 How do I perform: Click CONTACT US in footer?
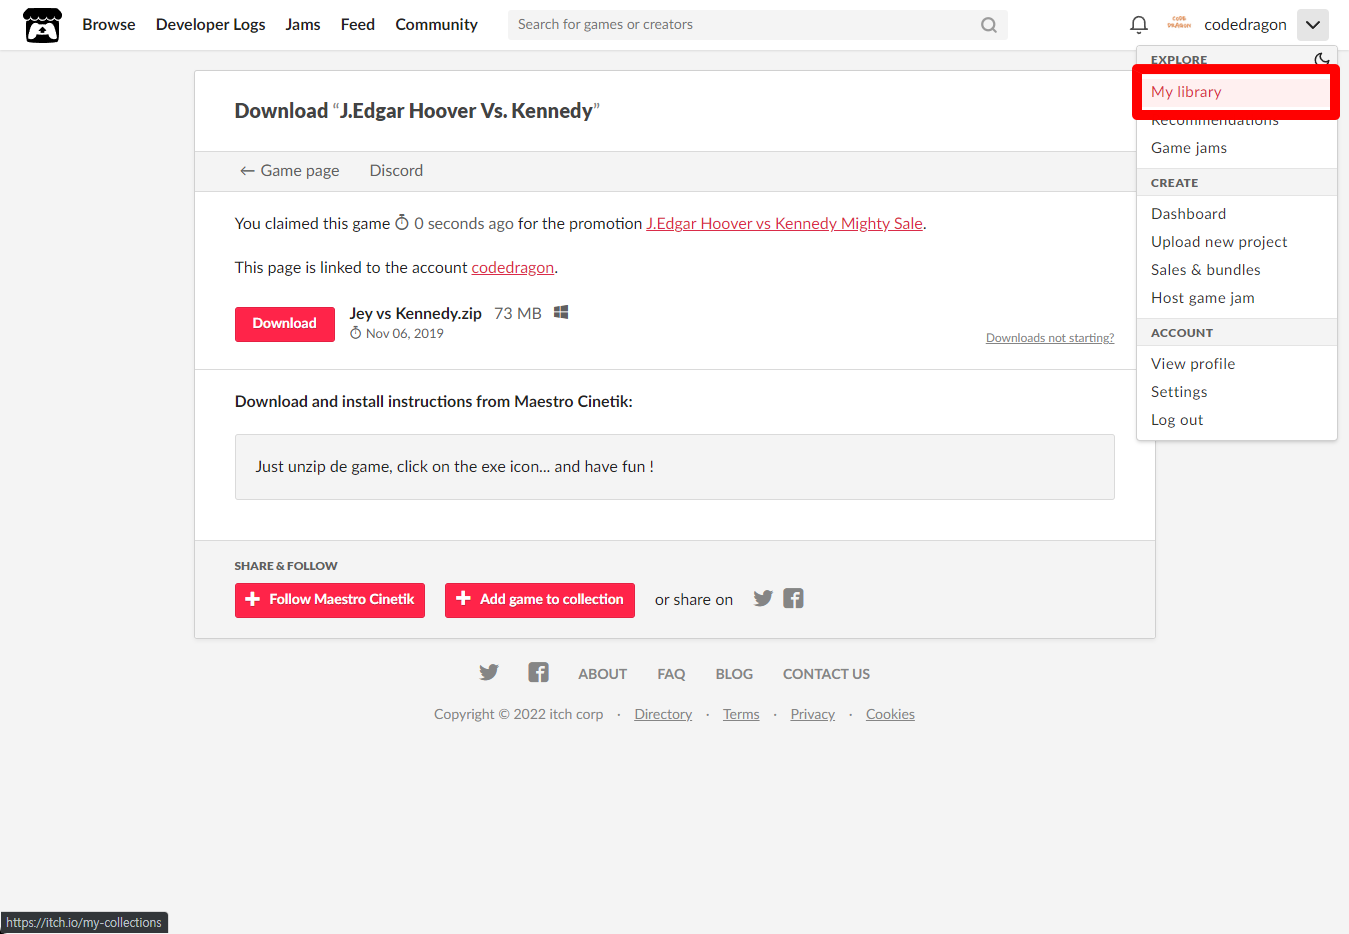[x=826, y=674]
